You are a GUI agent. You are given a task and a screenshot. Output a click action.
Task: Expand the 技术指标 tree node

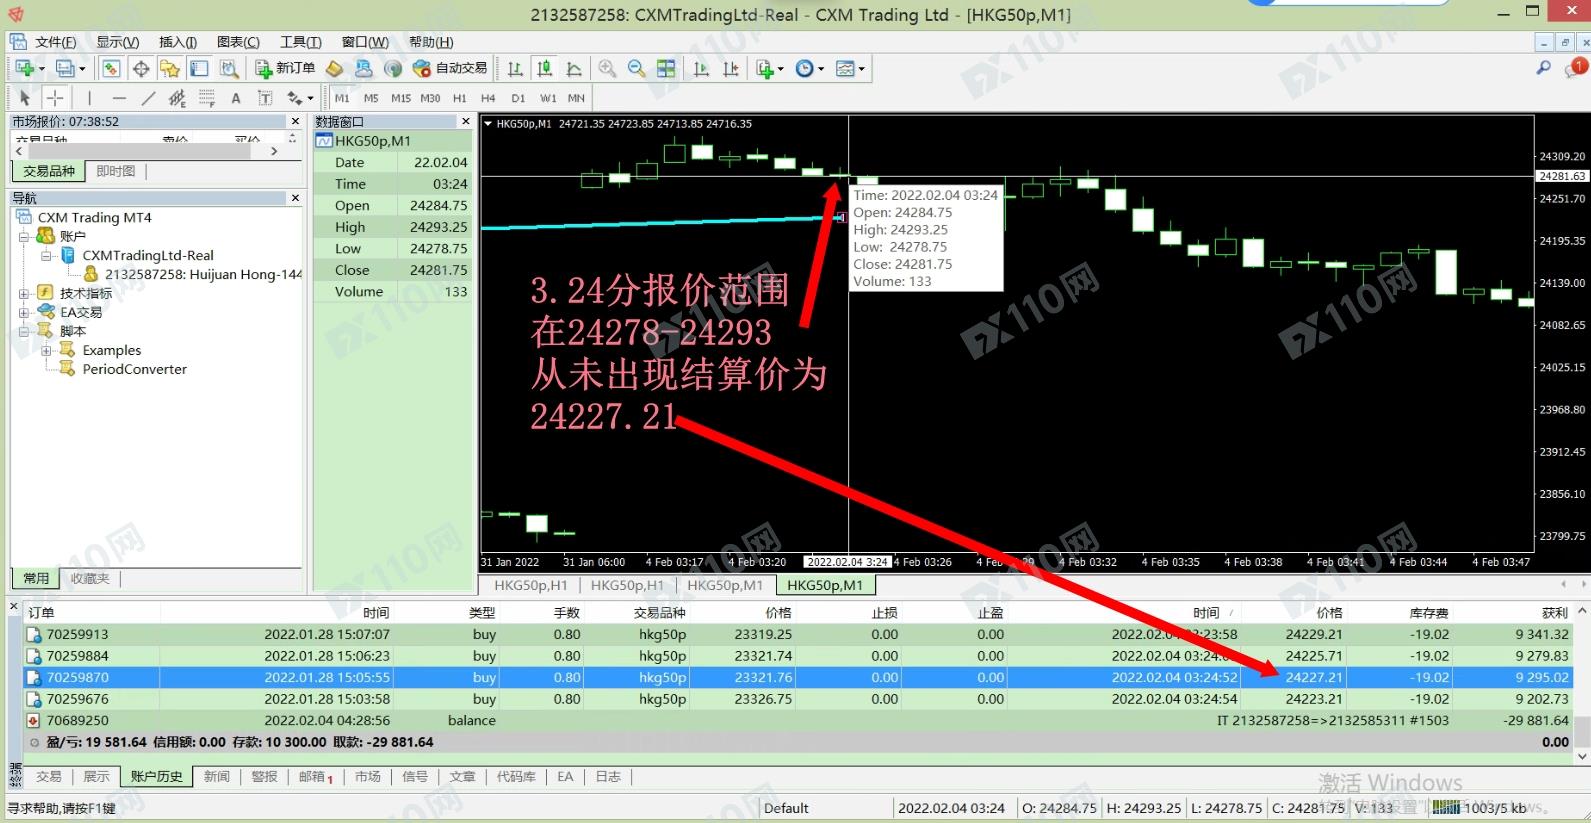tap(24, 294)
